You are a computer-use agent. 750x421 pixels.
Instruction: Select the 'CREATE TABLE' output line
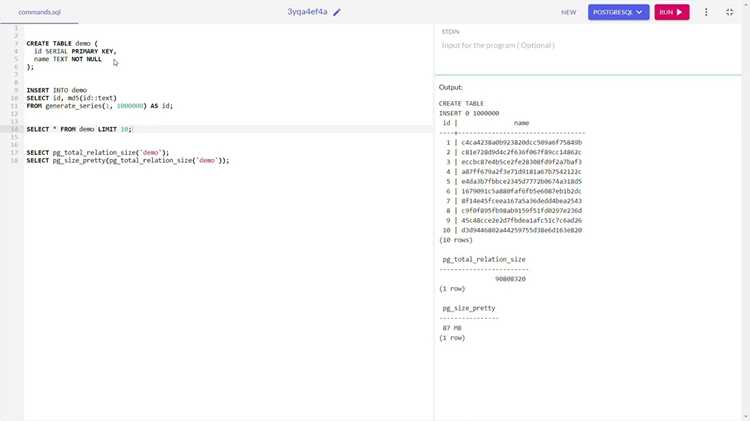[x=461, y=103]
